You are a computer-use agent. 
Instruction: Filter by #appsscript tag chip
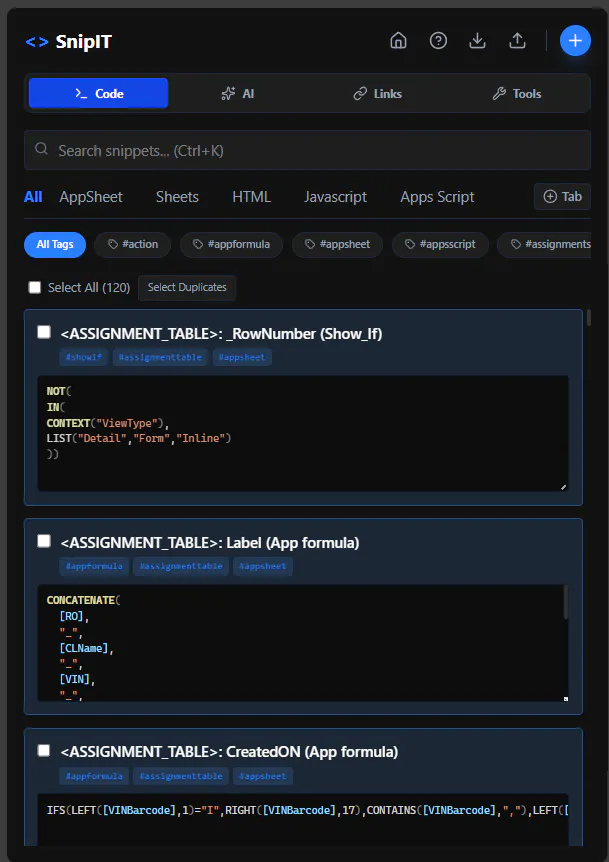(440, 245)
